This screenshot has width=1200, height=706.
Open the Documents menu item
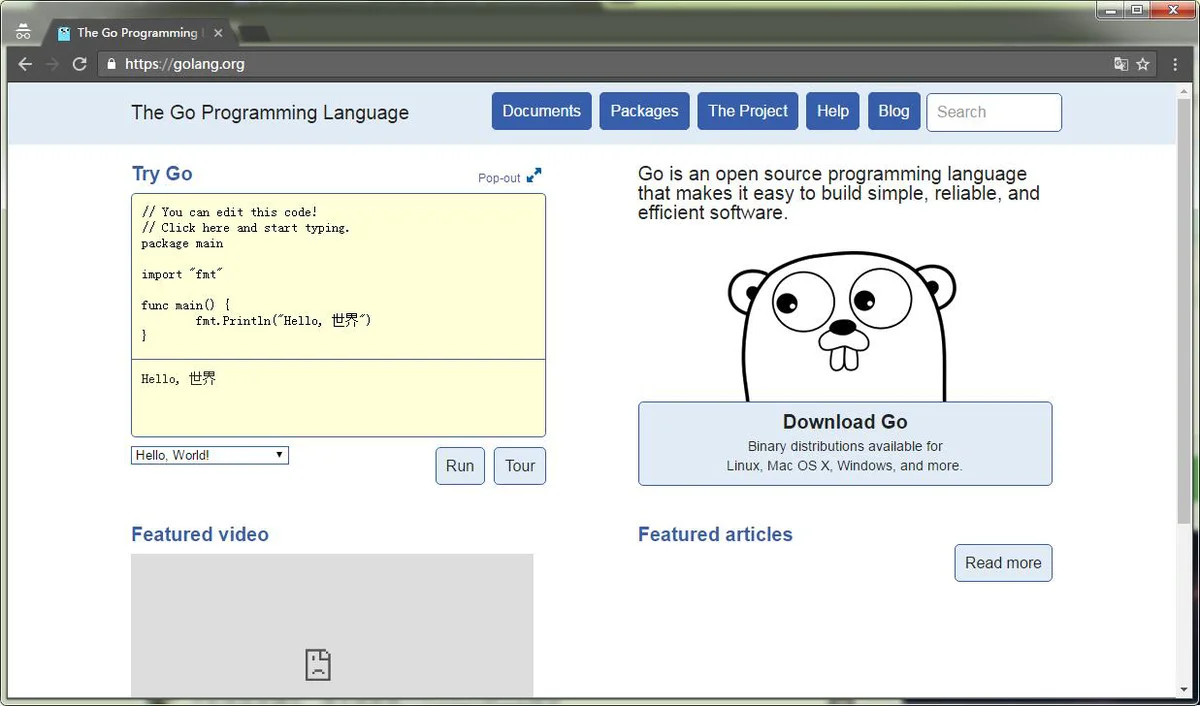(x=542, y=111)
